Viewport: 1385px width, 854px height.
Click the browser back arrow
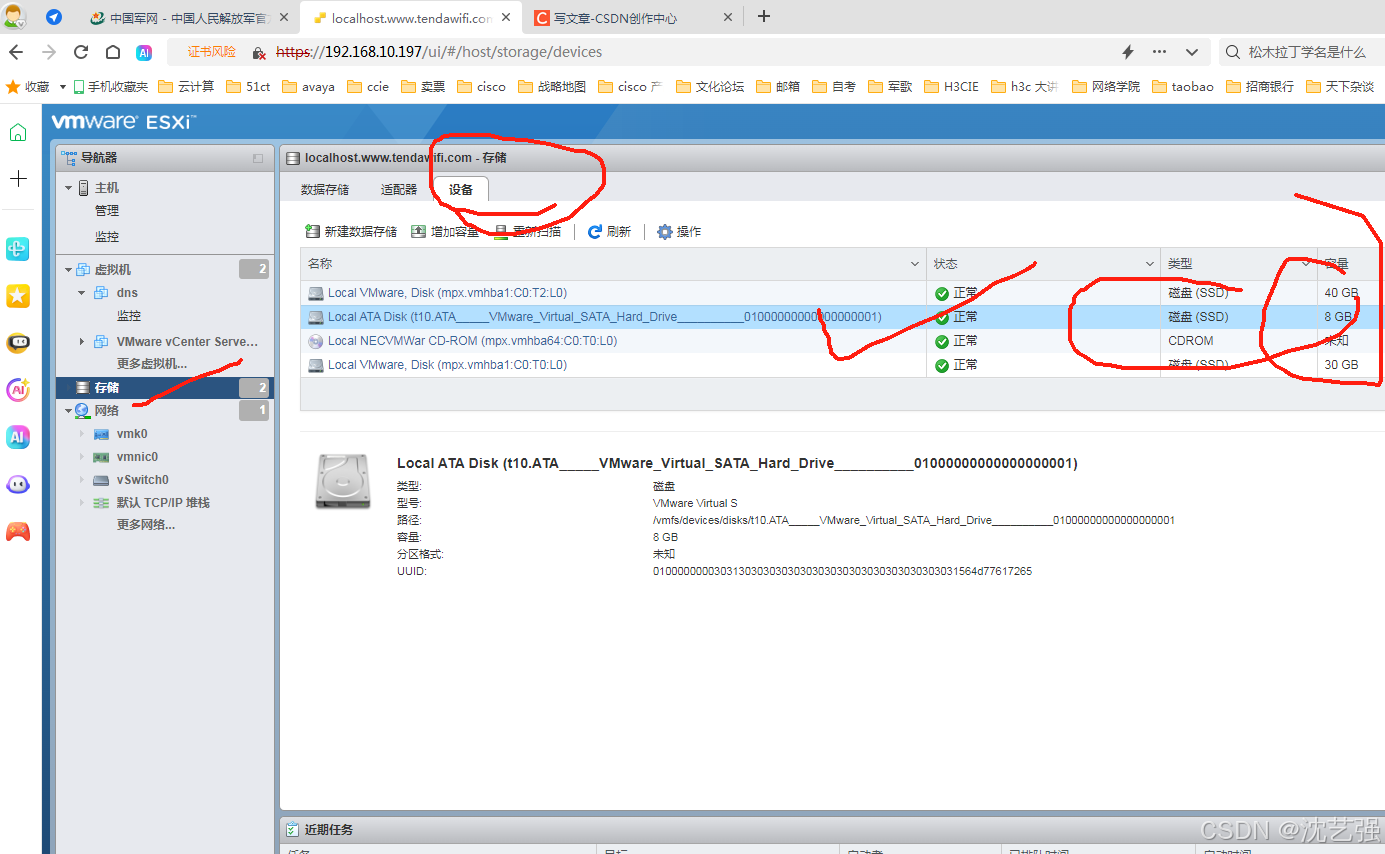click(16, 52)
